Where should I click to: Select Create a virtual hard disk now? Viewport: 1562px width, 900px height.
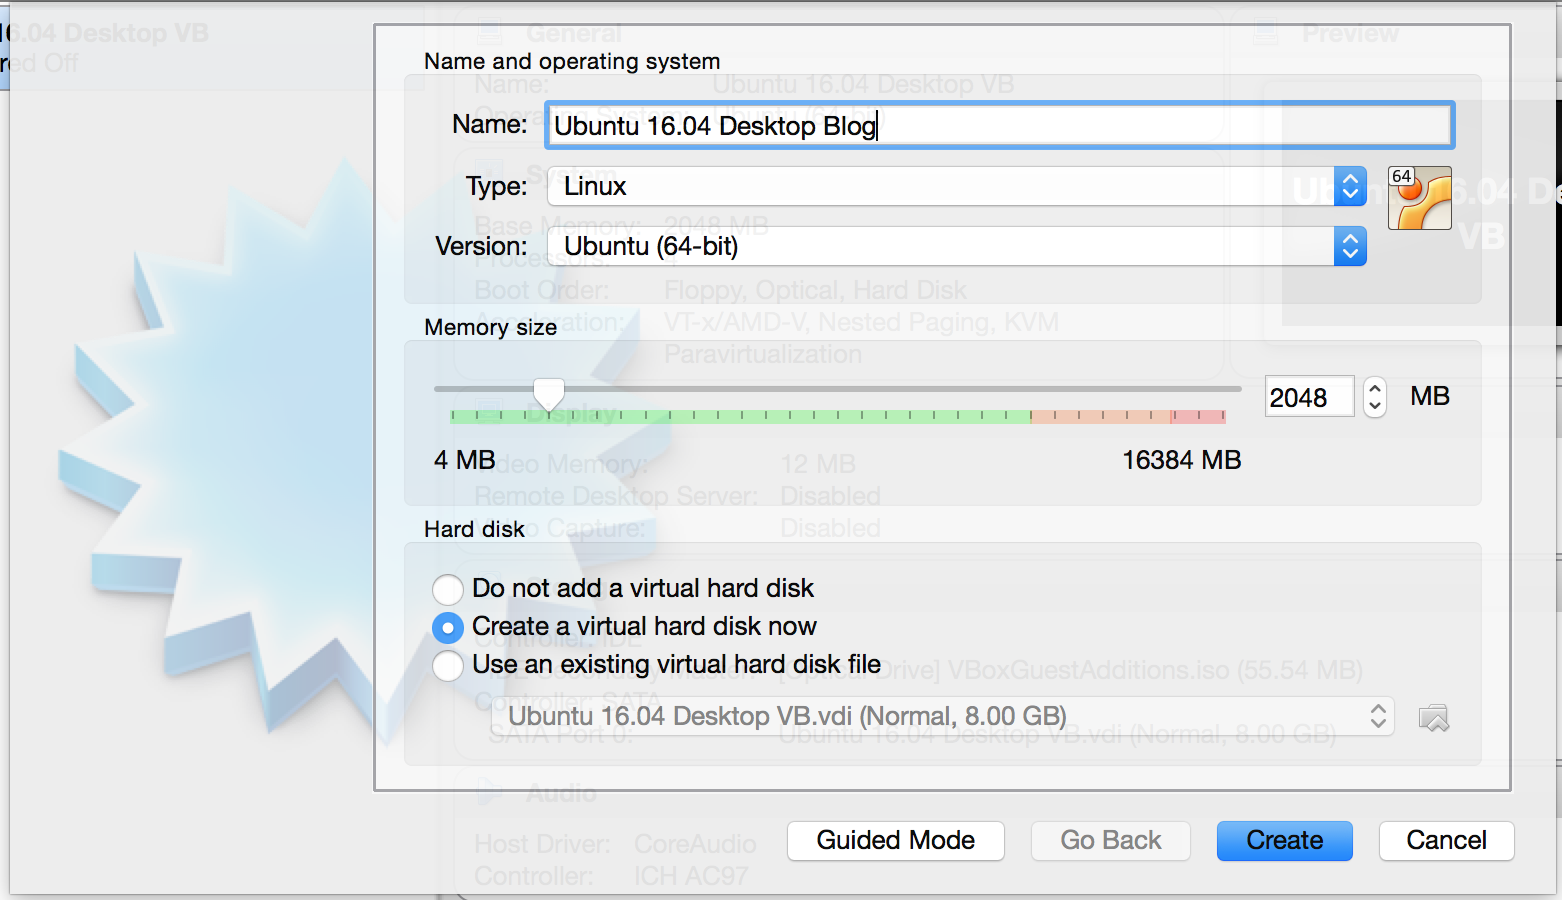click(x=448, y=627)
